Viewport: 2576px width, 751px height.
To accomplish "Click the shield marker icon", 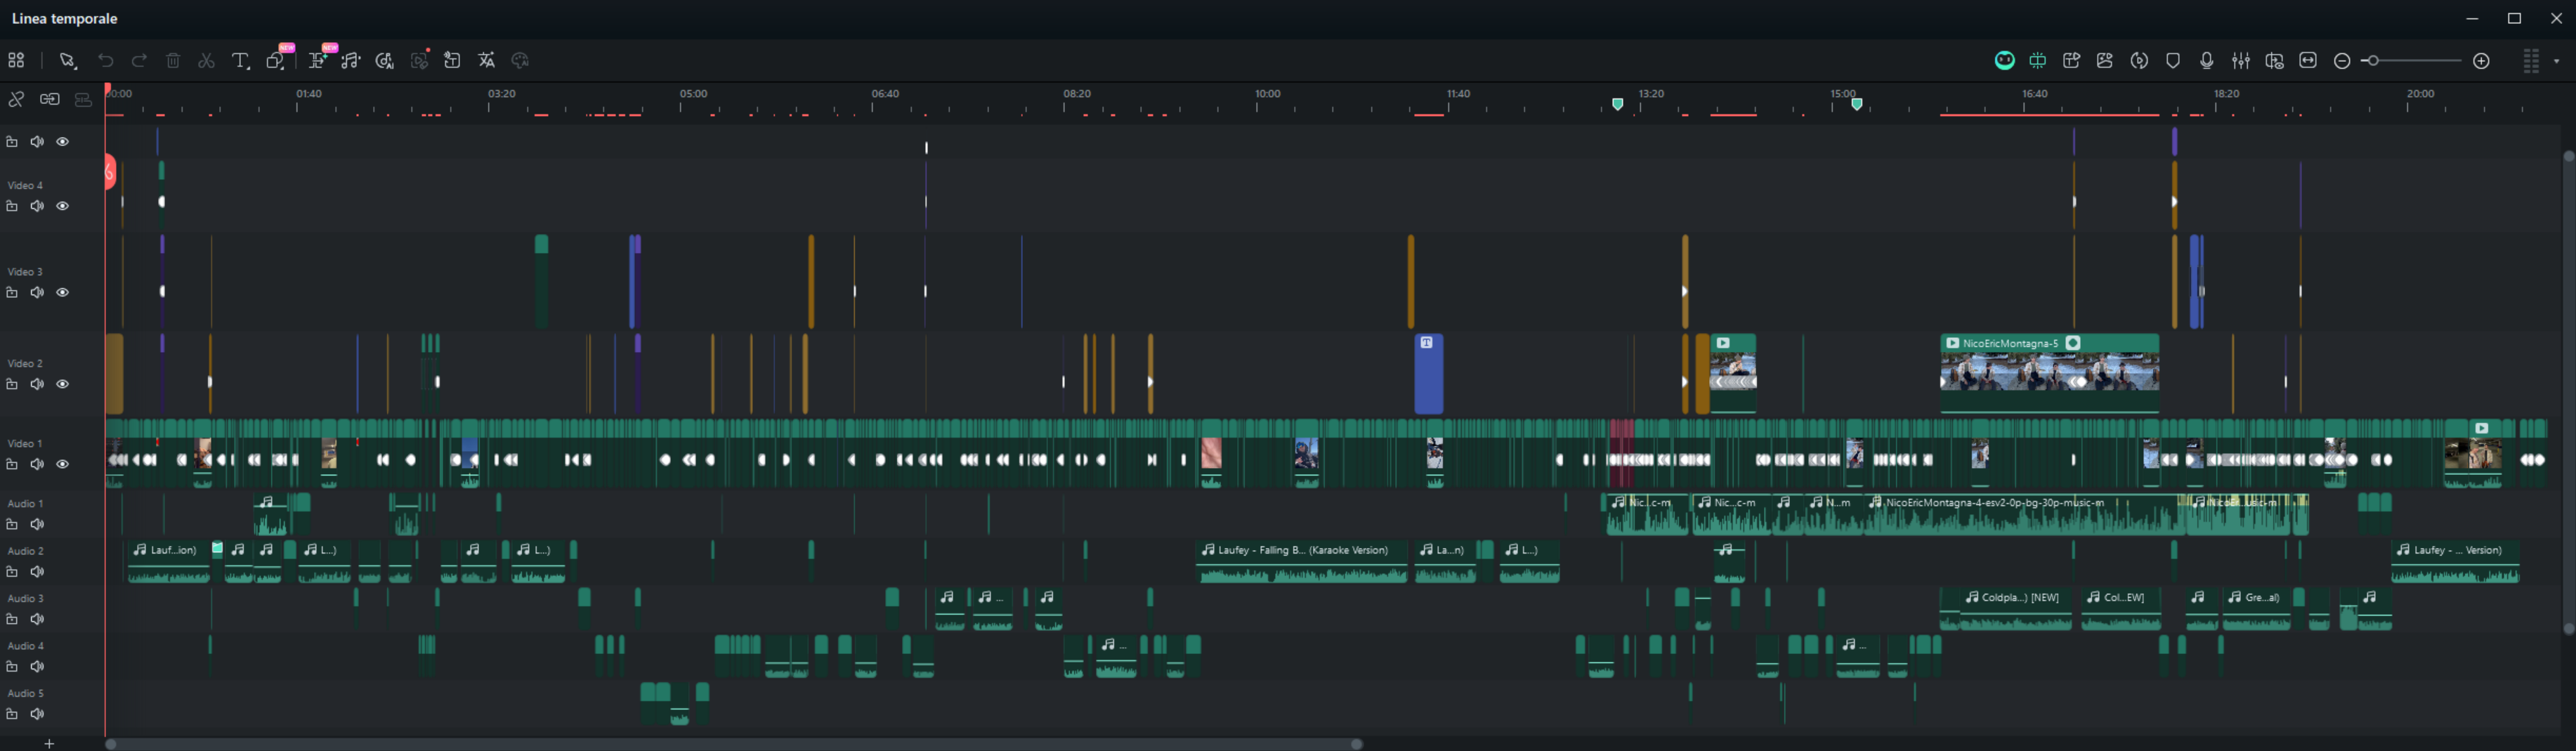I will coord(2172,61).
